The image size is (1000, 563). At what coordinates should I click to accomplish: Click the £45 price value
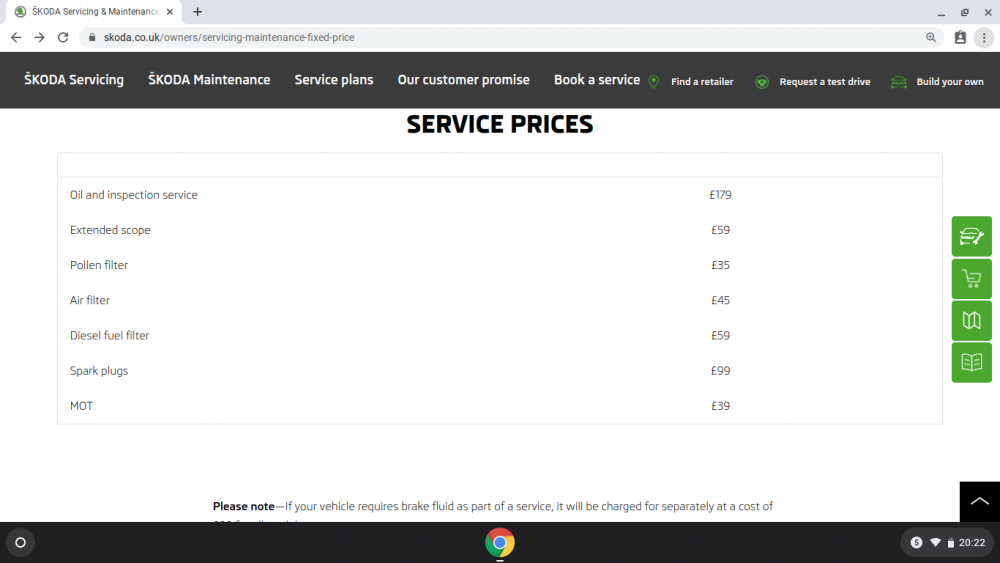[721, 300]
